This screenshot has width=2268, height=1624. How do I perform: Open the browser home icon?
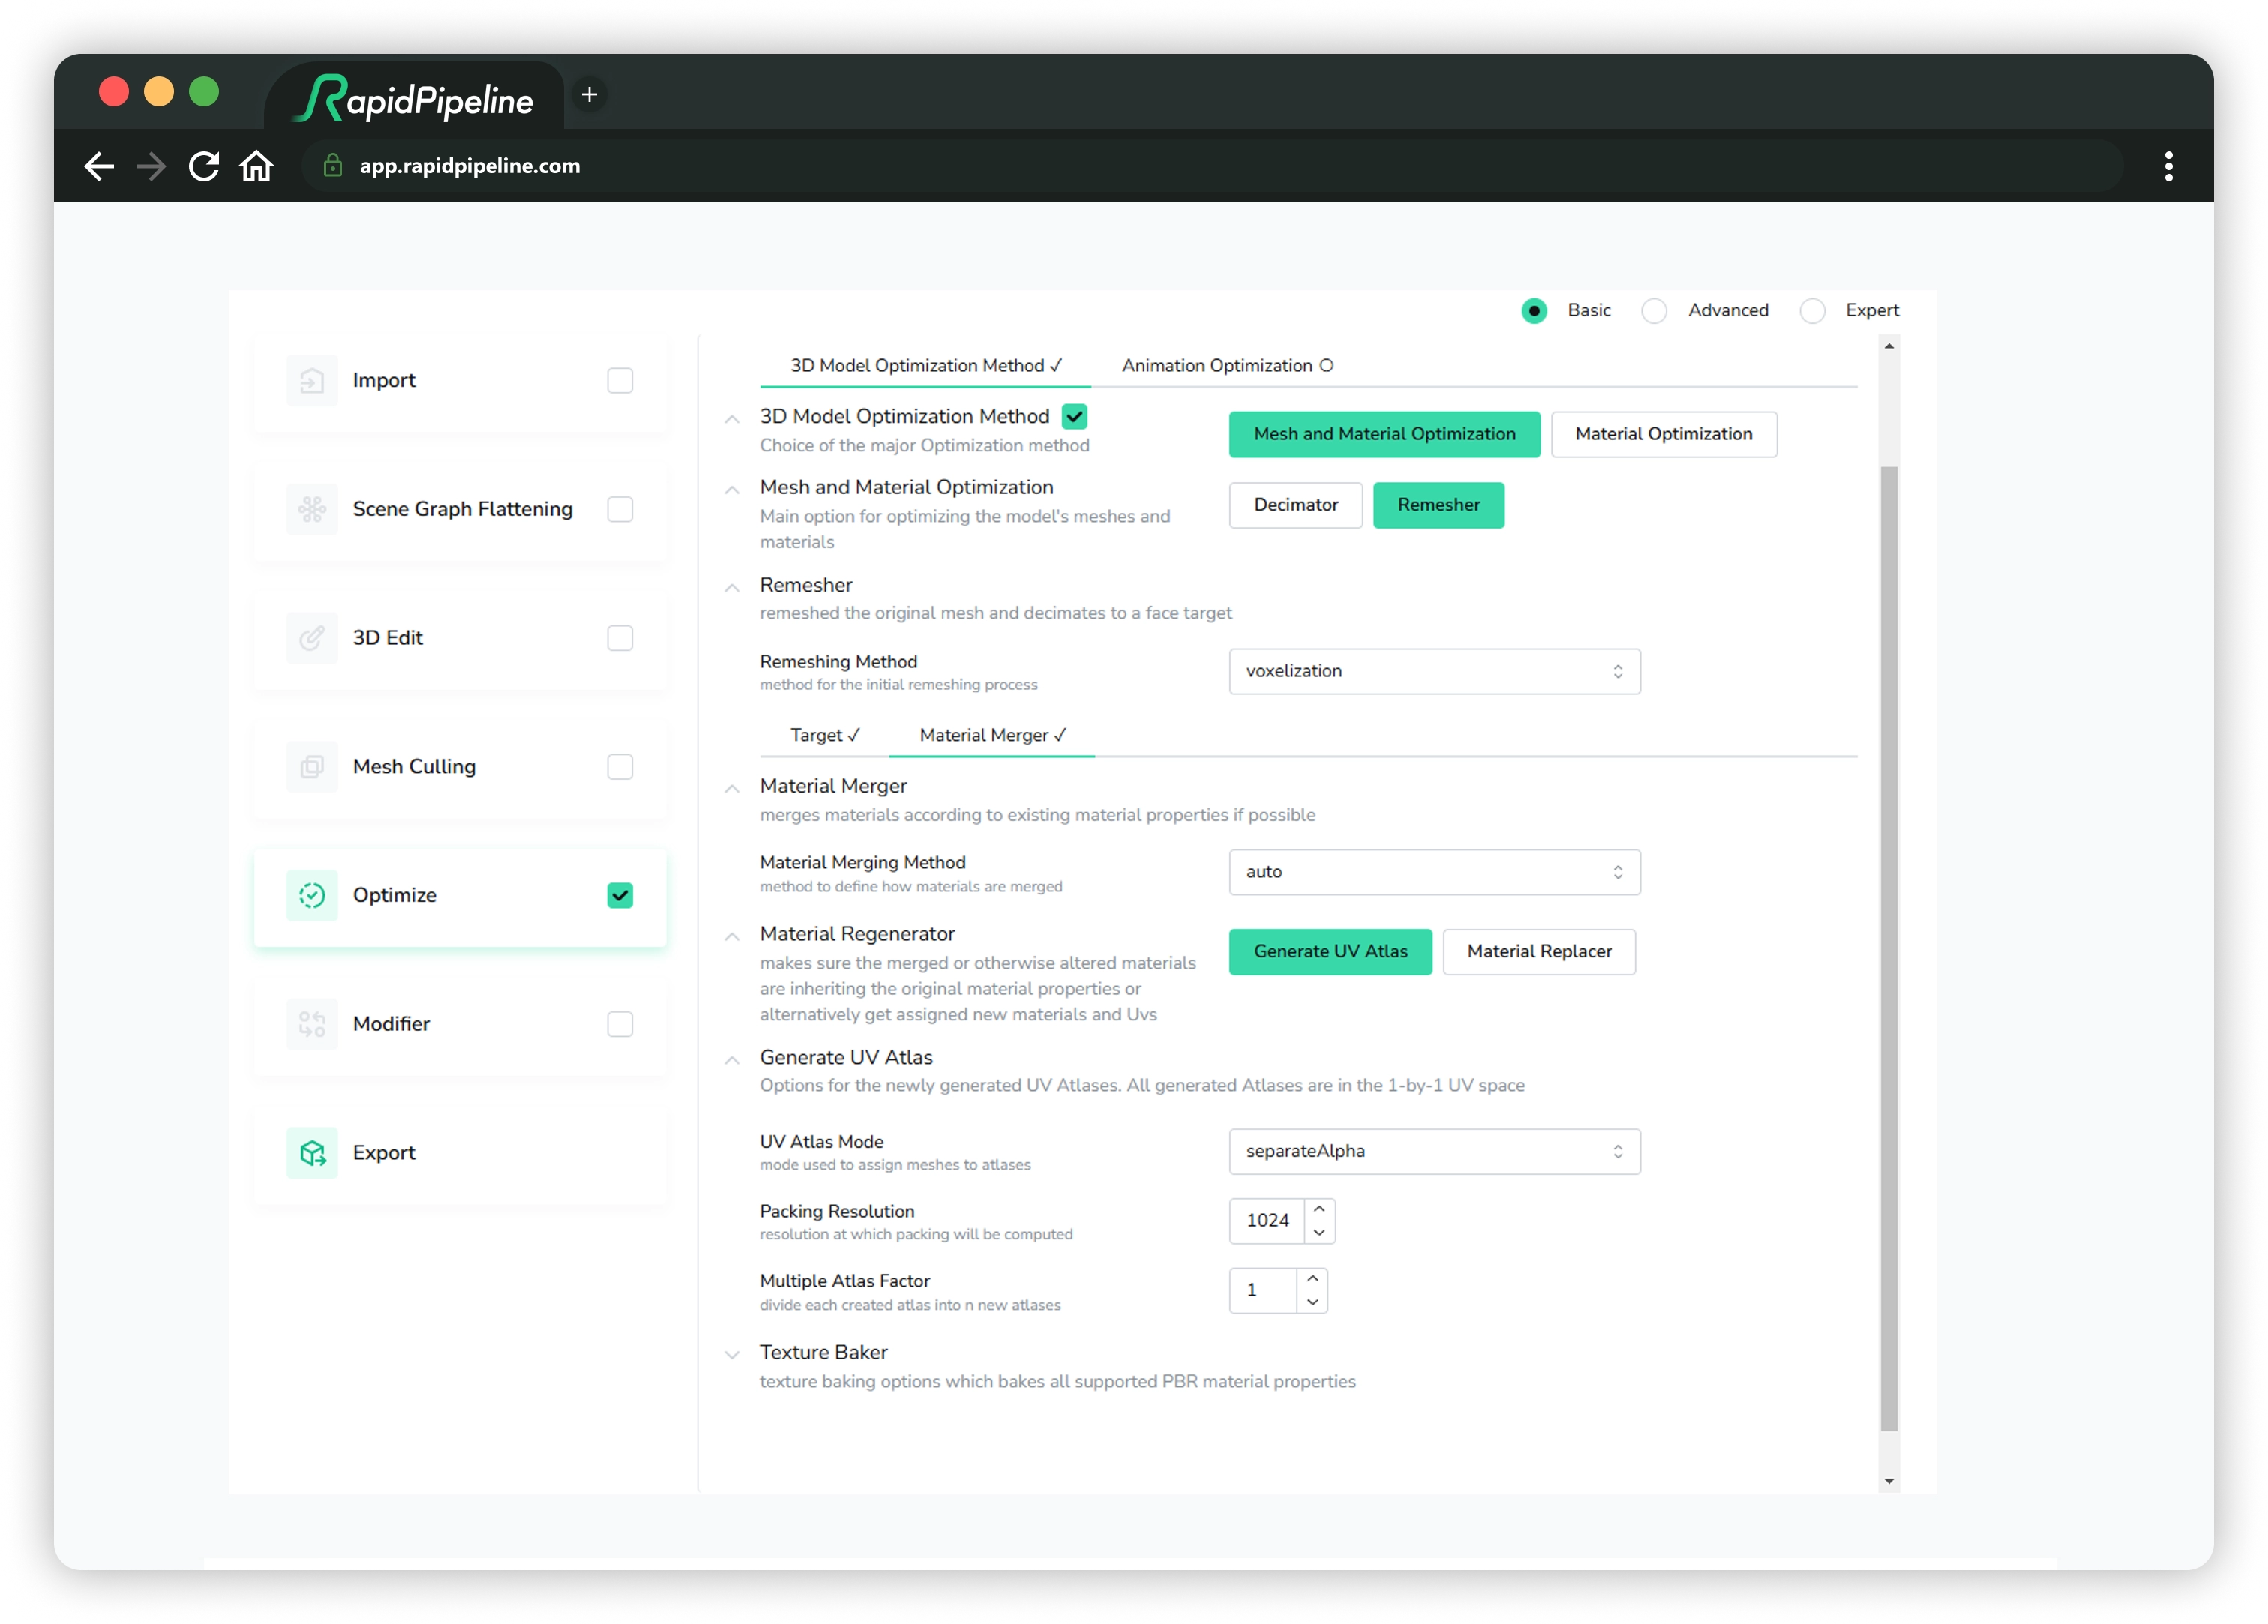click(257, 166)
